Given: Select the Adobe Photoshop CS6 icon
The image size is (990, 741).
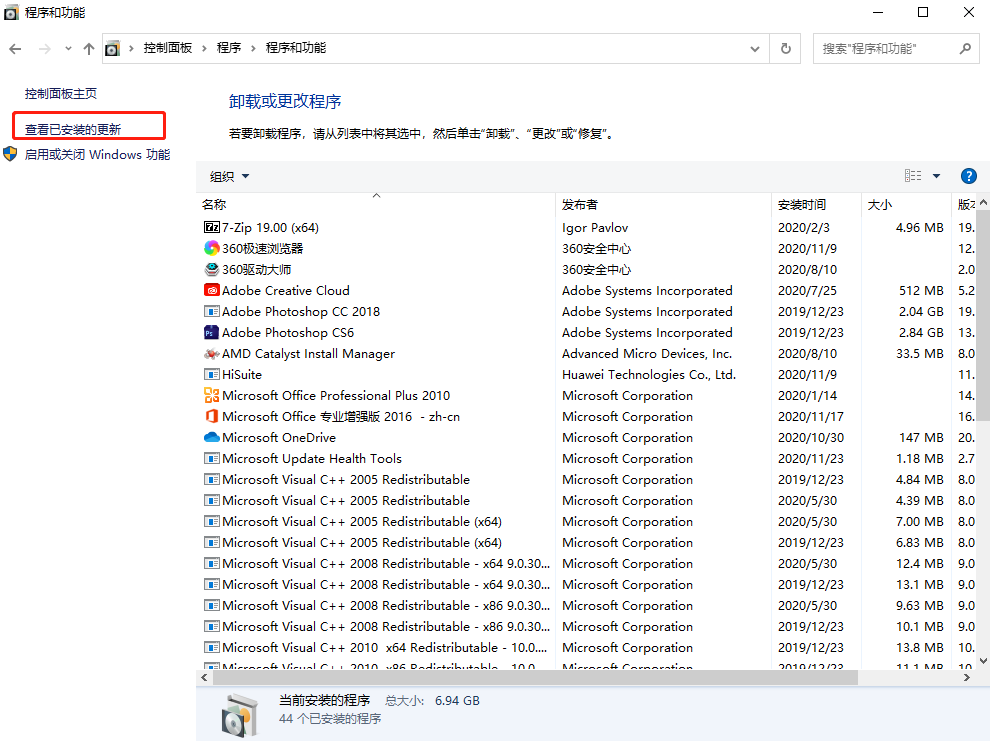Looking at the screenshot, I should click(x=211, y=332).
